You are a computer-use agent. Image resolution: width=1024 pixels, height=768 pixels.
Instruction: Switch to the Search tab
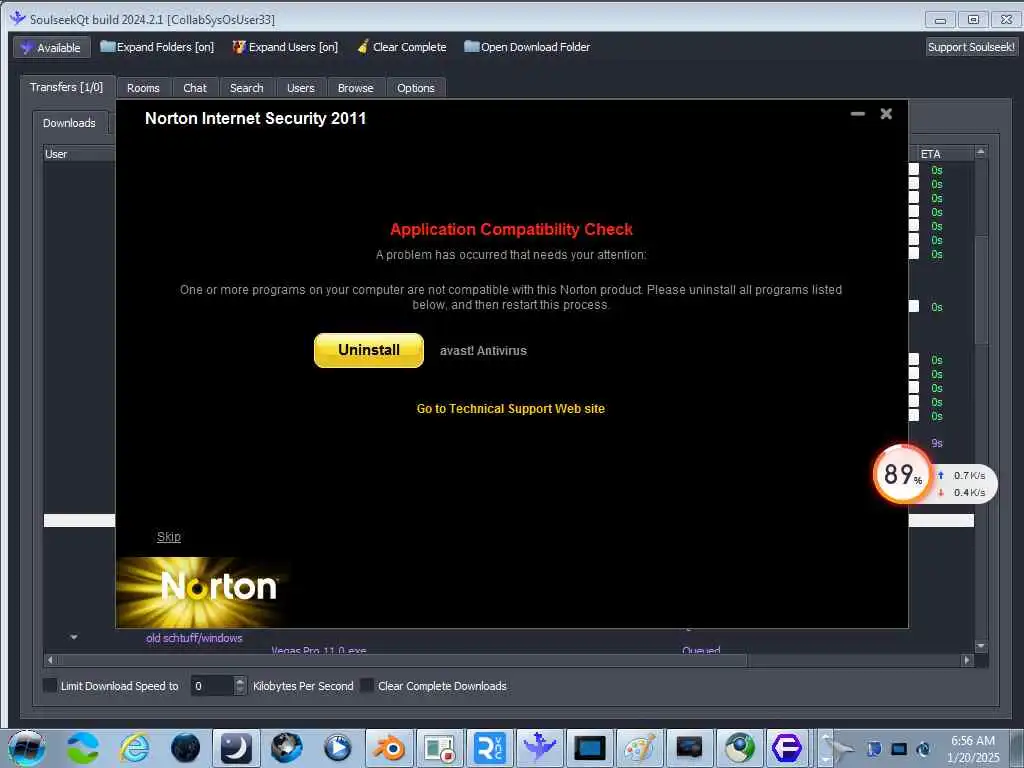[x=246, y=88]
